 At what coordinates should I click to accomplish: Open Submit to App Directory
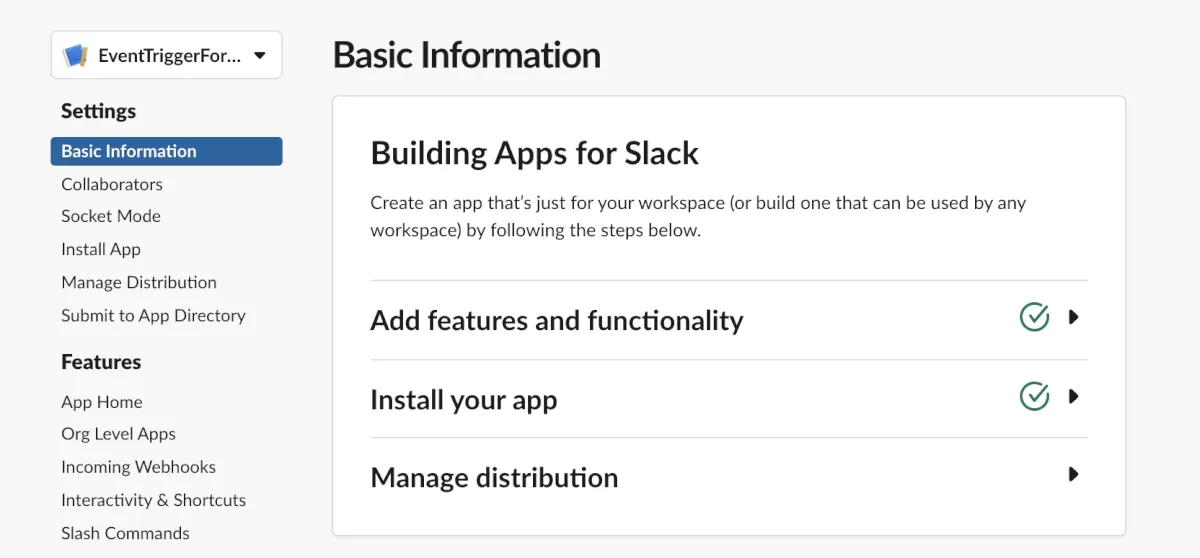(153, 315)
